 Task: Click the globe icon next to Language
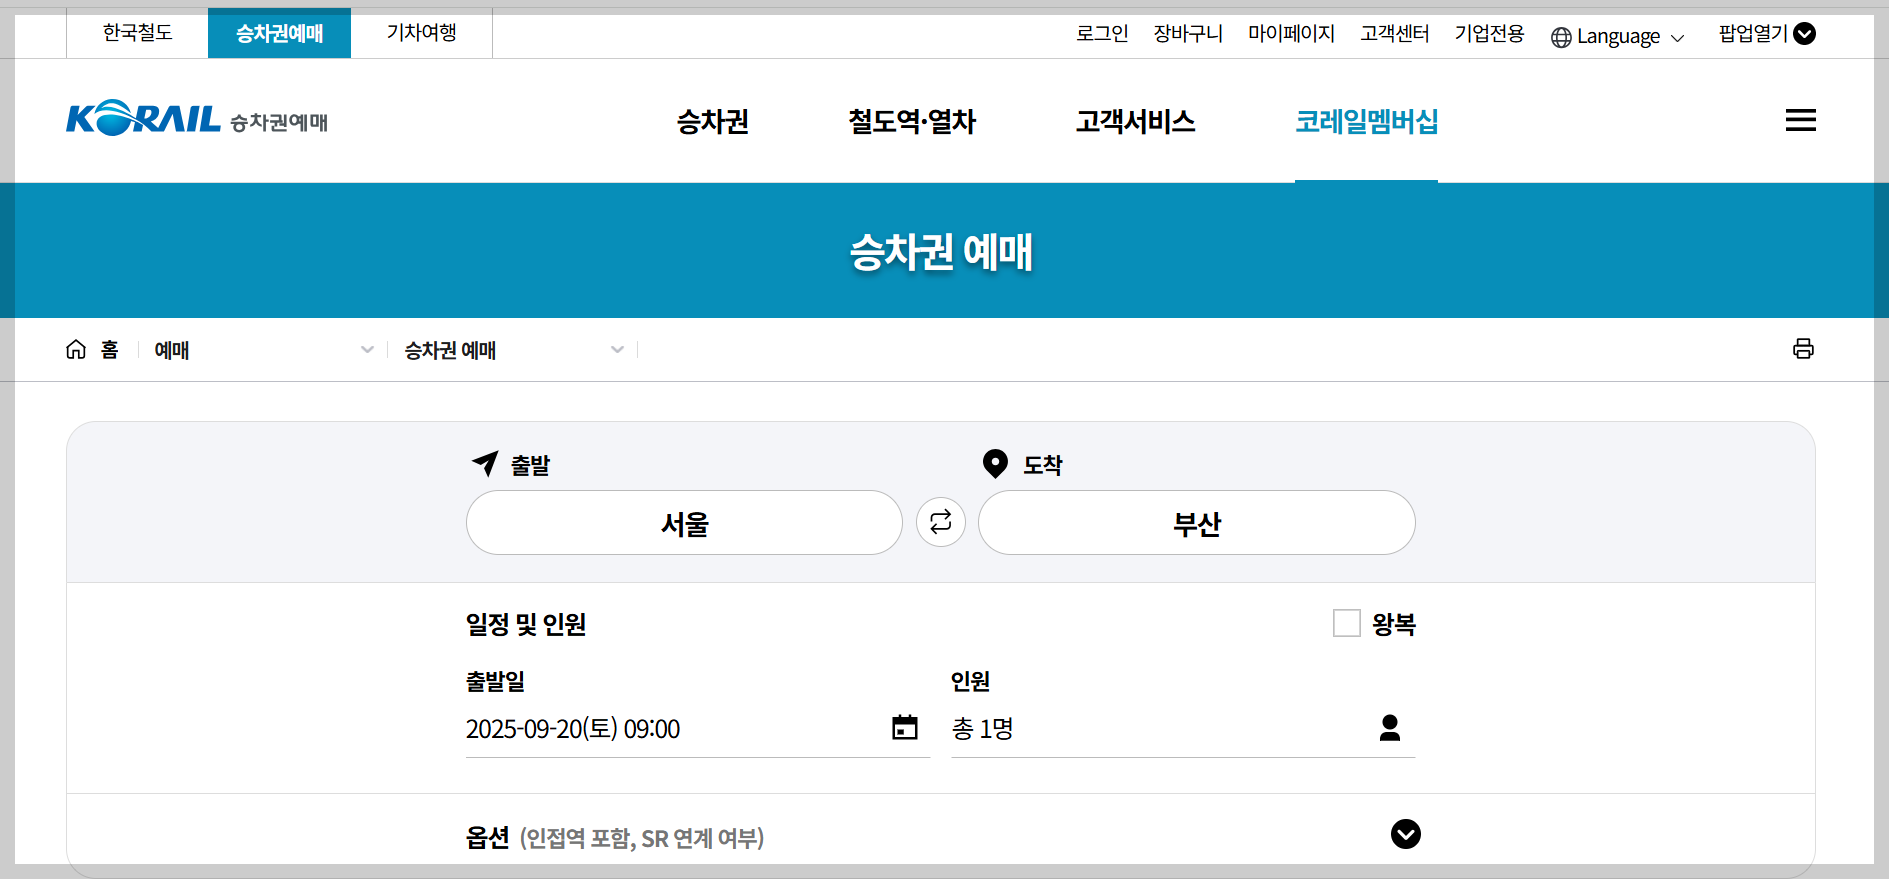click(x=1561, y=37)
